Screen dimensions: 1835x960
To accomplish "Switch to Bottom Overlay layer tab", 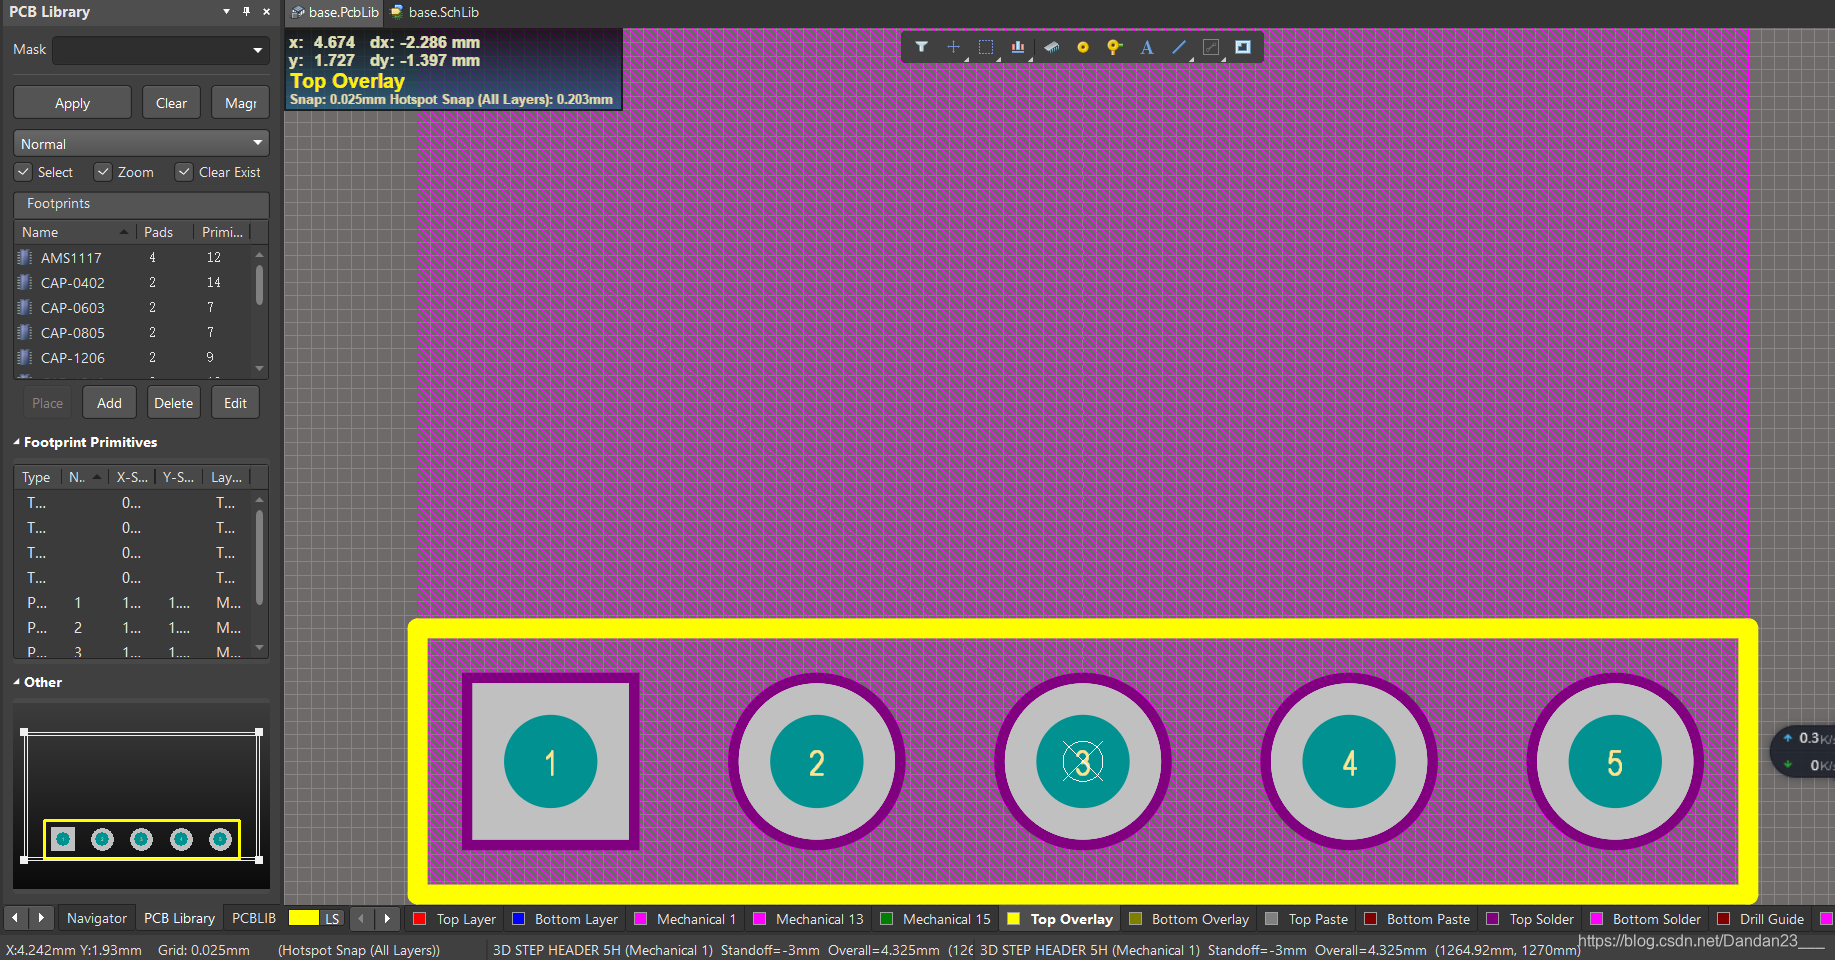I will click(1189, 919).
